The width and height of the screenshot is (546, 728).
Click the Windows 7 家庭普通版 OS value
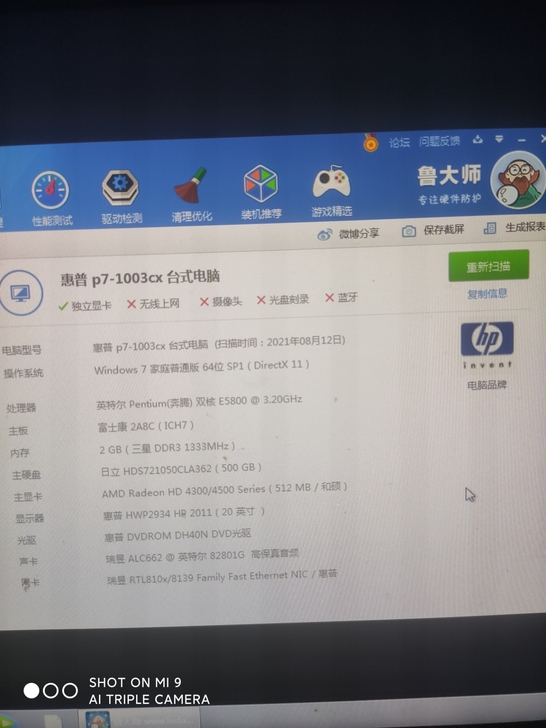(202, 367)
